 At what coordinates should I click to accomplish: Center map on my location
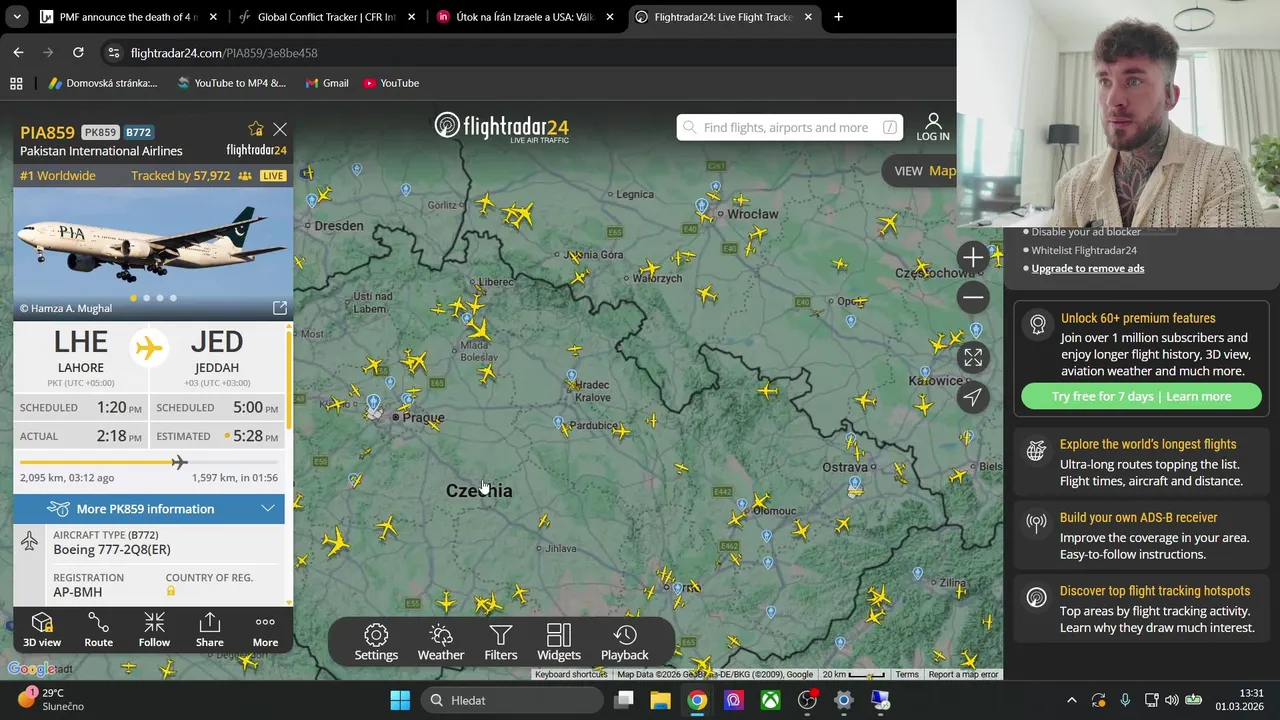click(973, 397)
